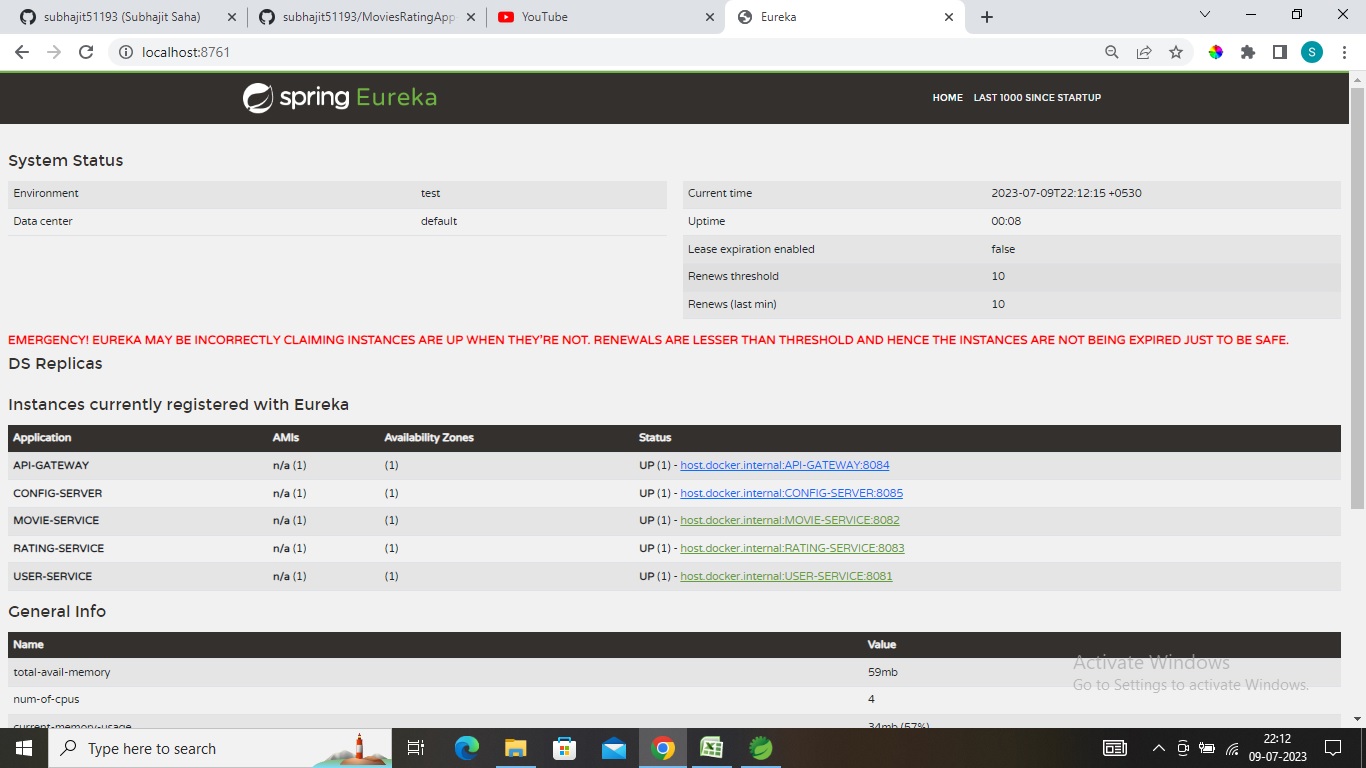Click the Lease expiration enabled label
Viewport: 1366px width, 768px height.
pos(751,249)
